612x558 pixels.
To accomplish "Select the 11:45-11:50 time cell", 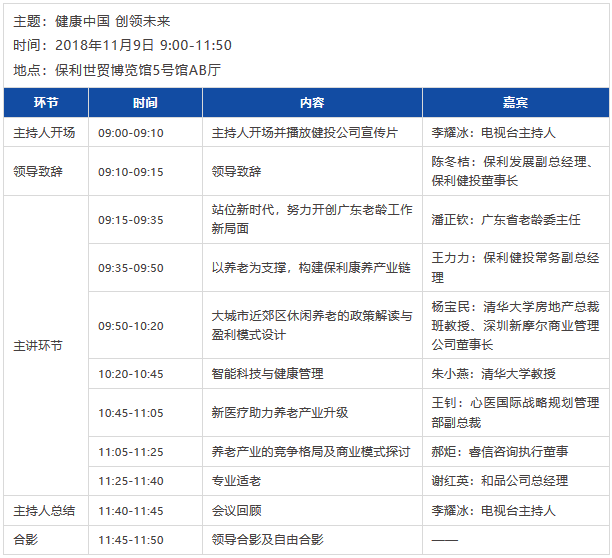I will (131, 539).
